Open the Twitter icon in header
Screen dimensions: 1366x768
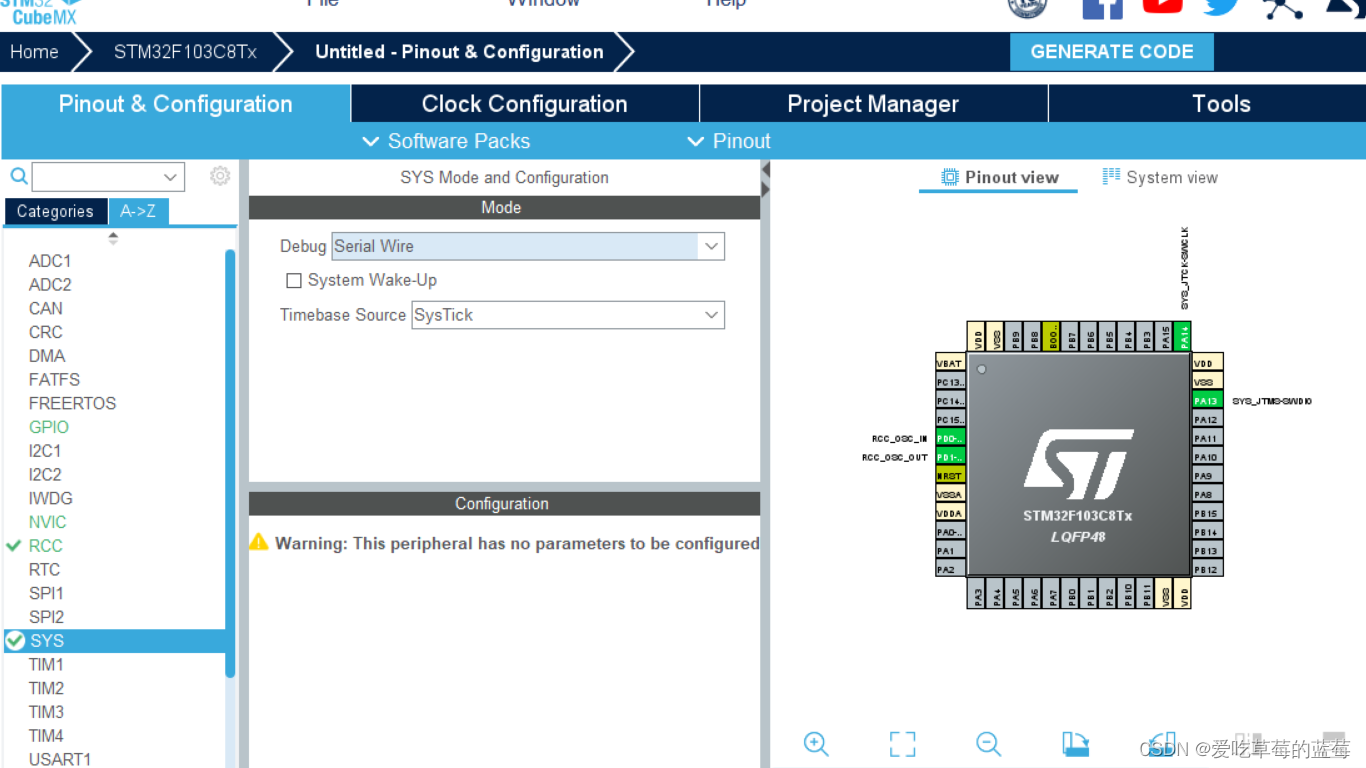(1221, 6)
